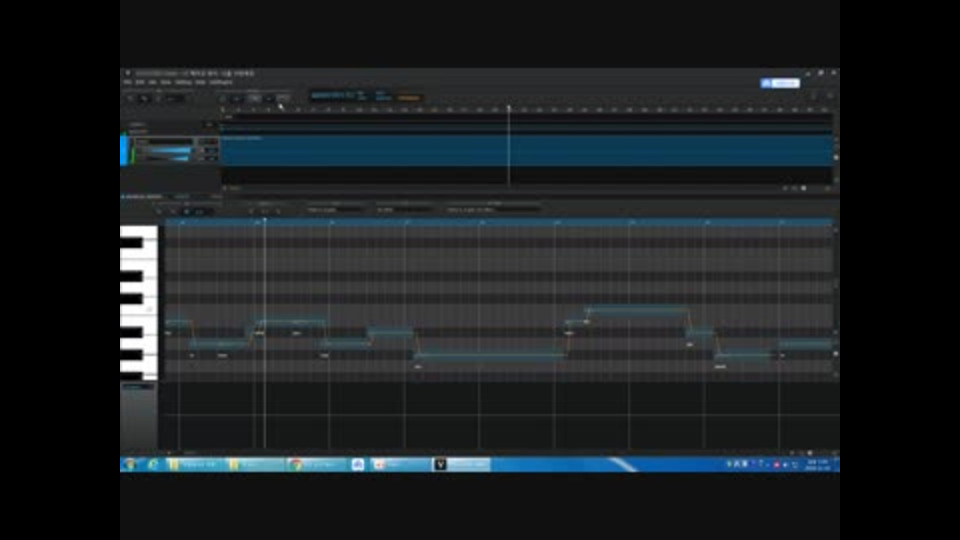
Task: Click the playhead marker on the piano roll ruler
Action: [264, 220]
